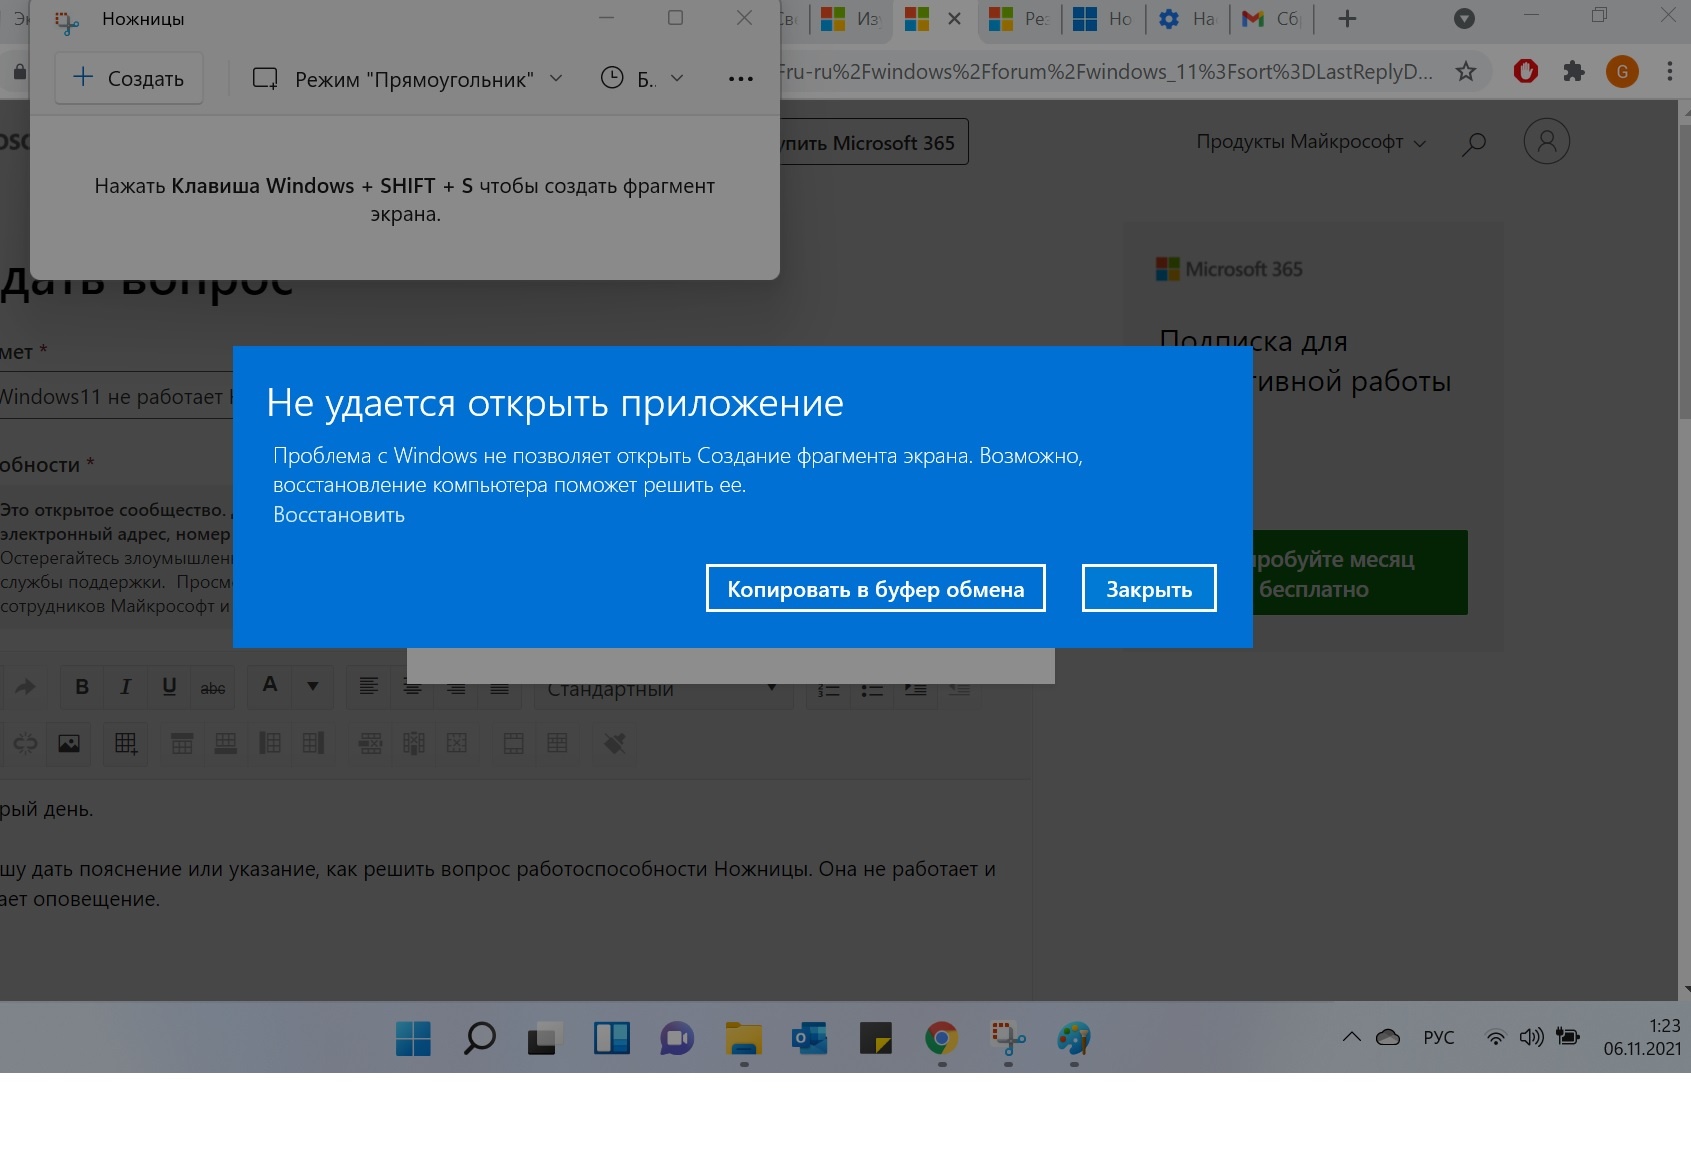Viewport: 1691px width, 1170px height.
Task: Justify text in the editor toolbar
Action: [500, 687]
